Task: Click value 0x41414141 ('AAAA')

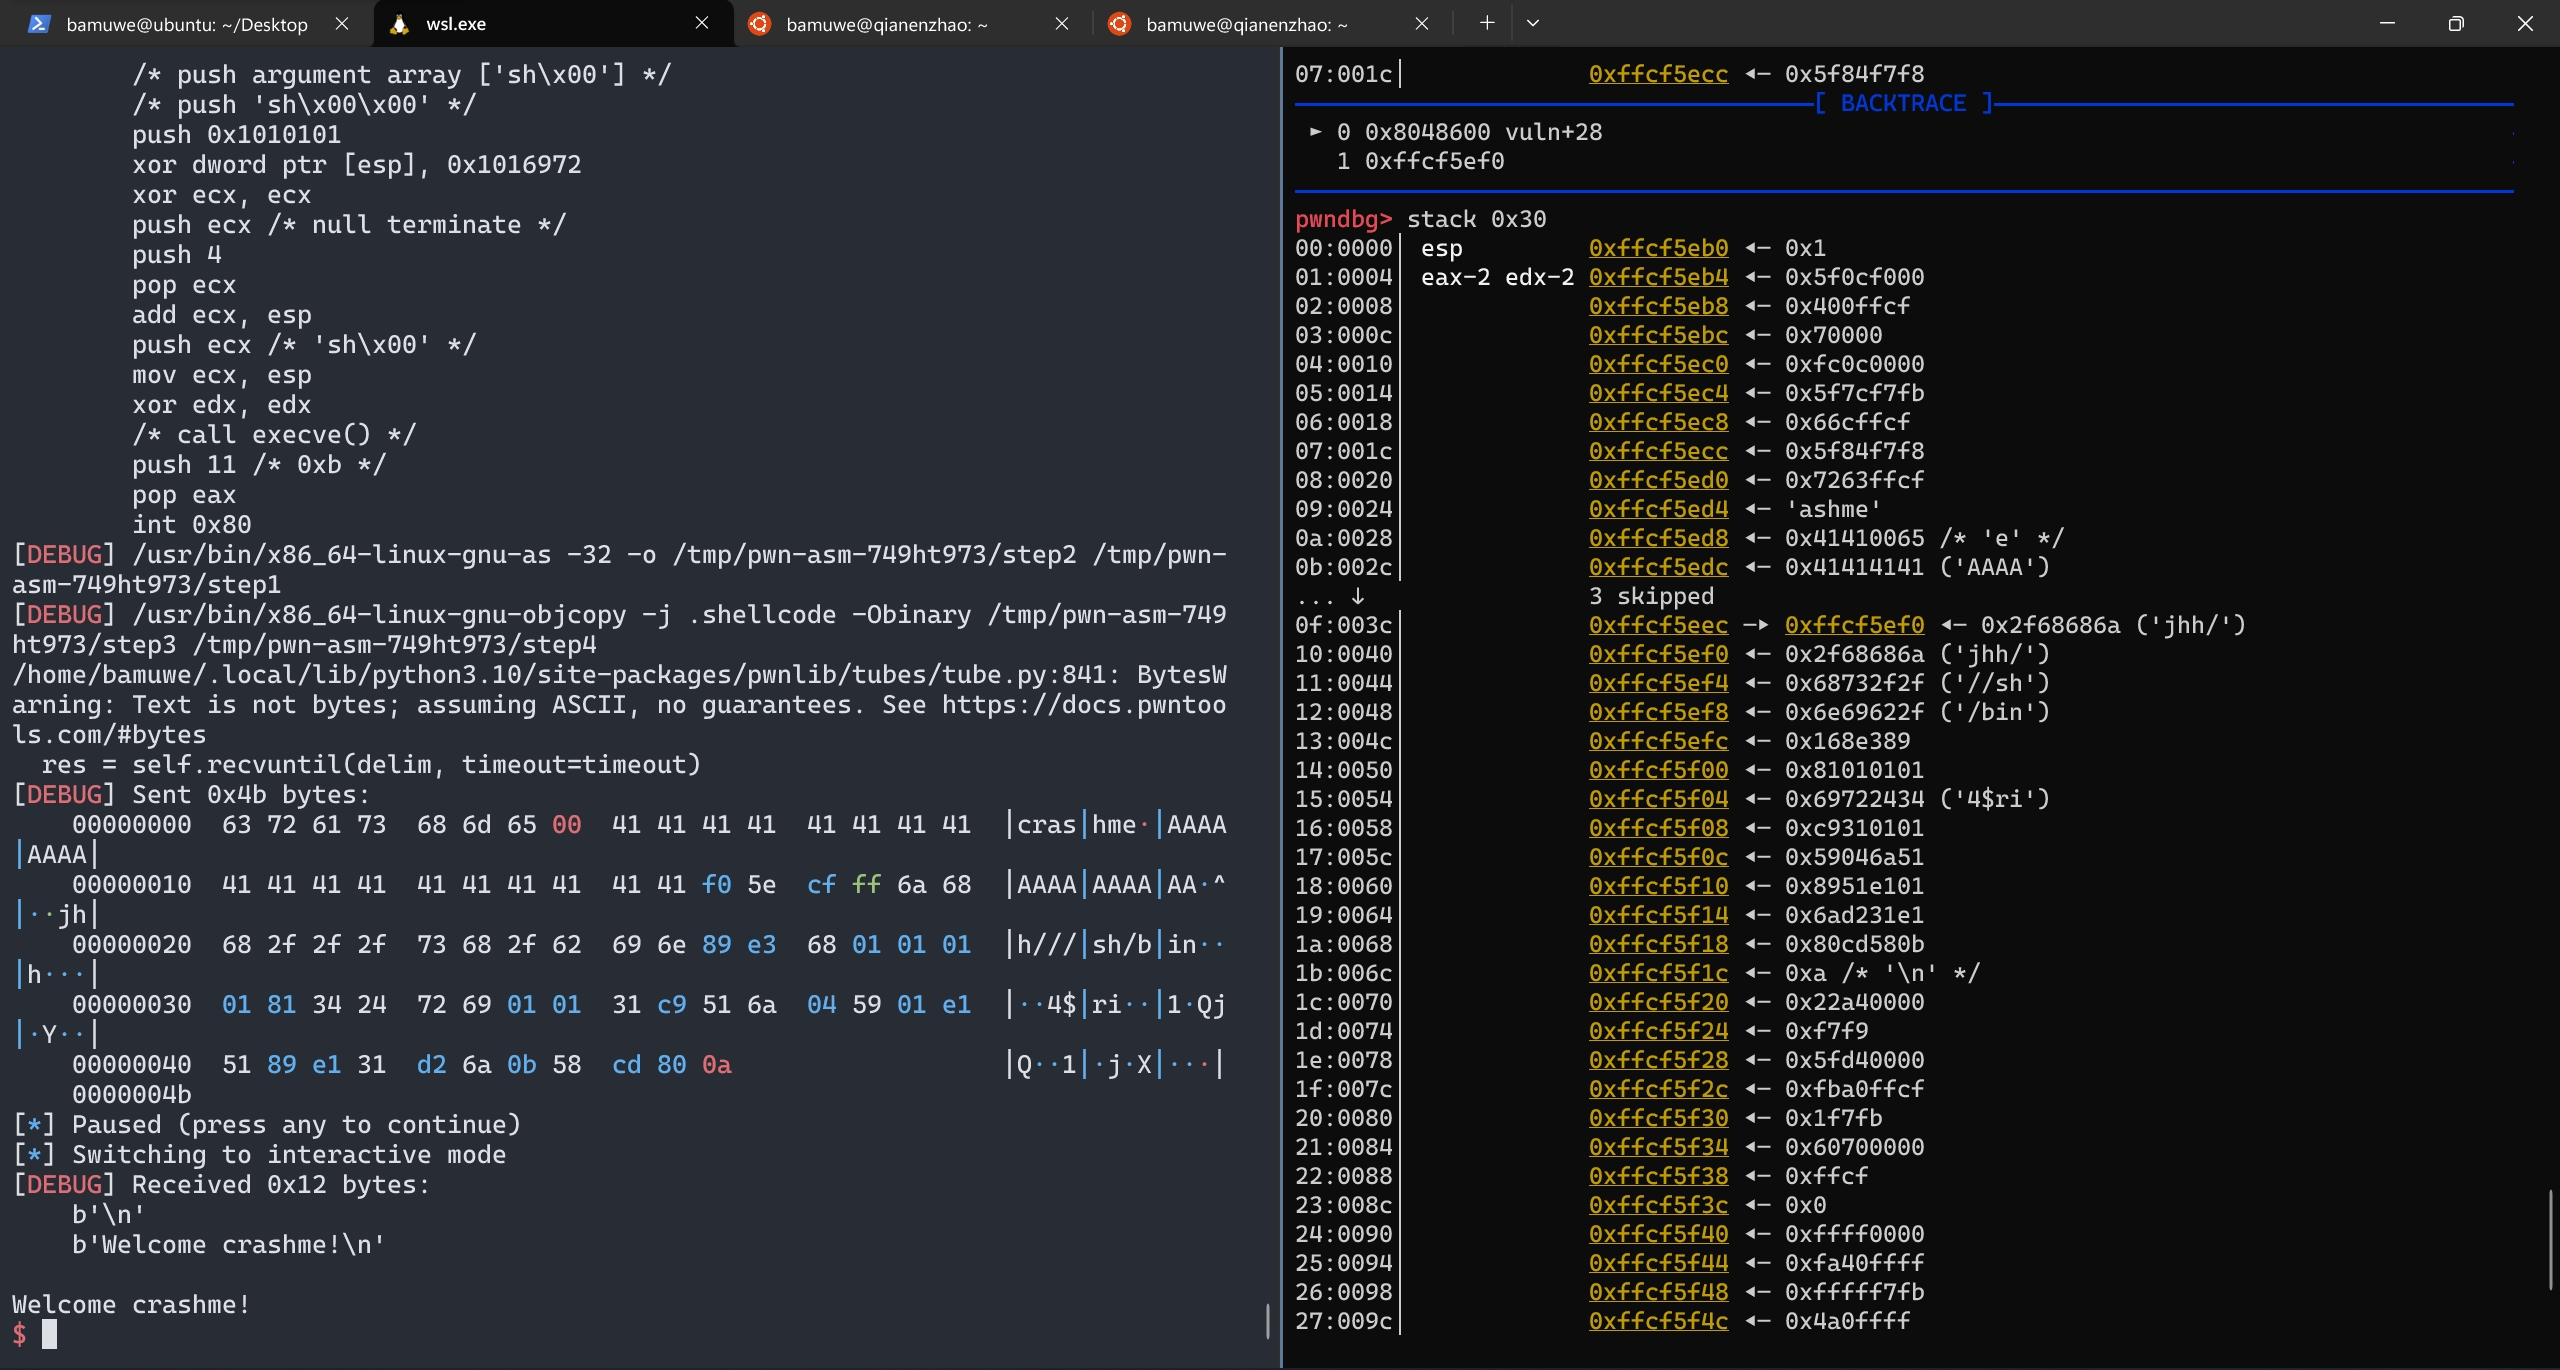Action: coord(1917,567)
